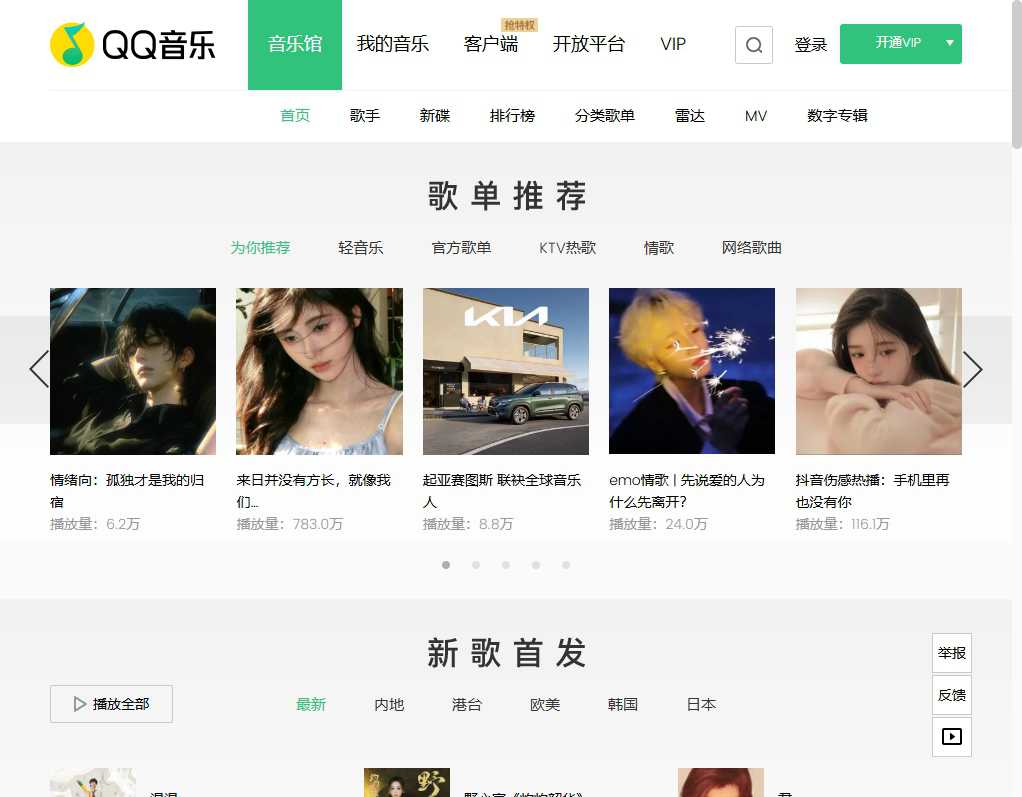The width and height of the screenshot is (1022, 797).
Task: Open the 起亚赛图斯 playlist thumbnail
Action: [505, 371]
